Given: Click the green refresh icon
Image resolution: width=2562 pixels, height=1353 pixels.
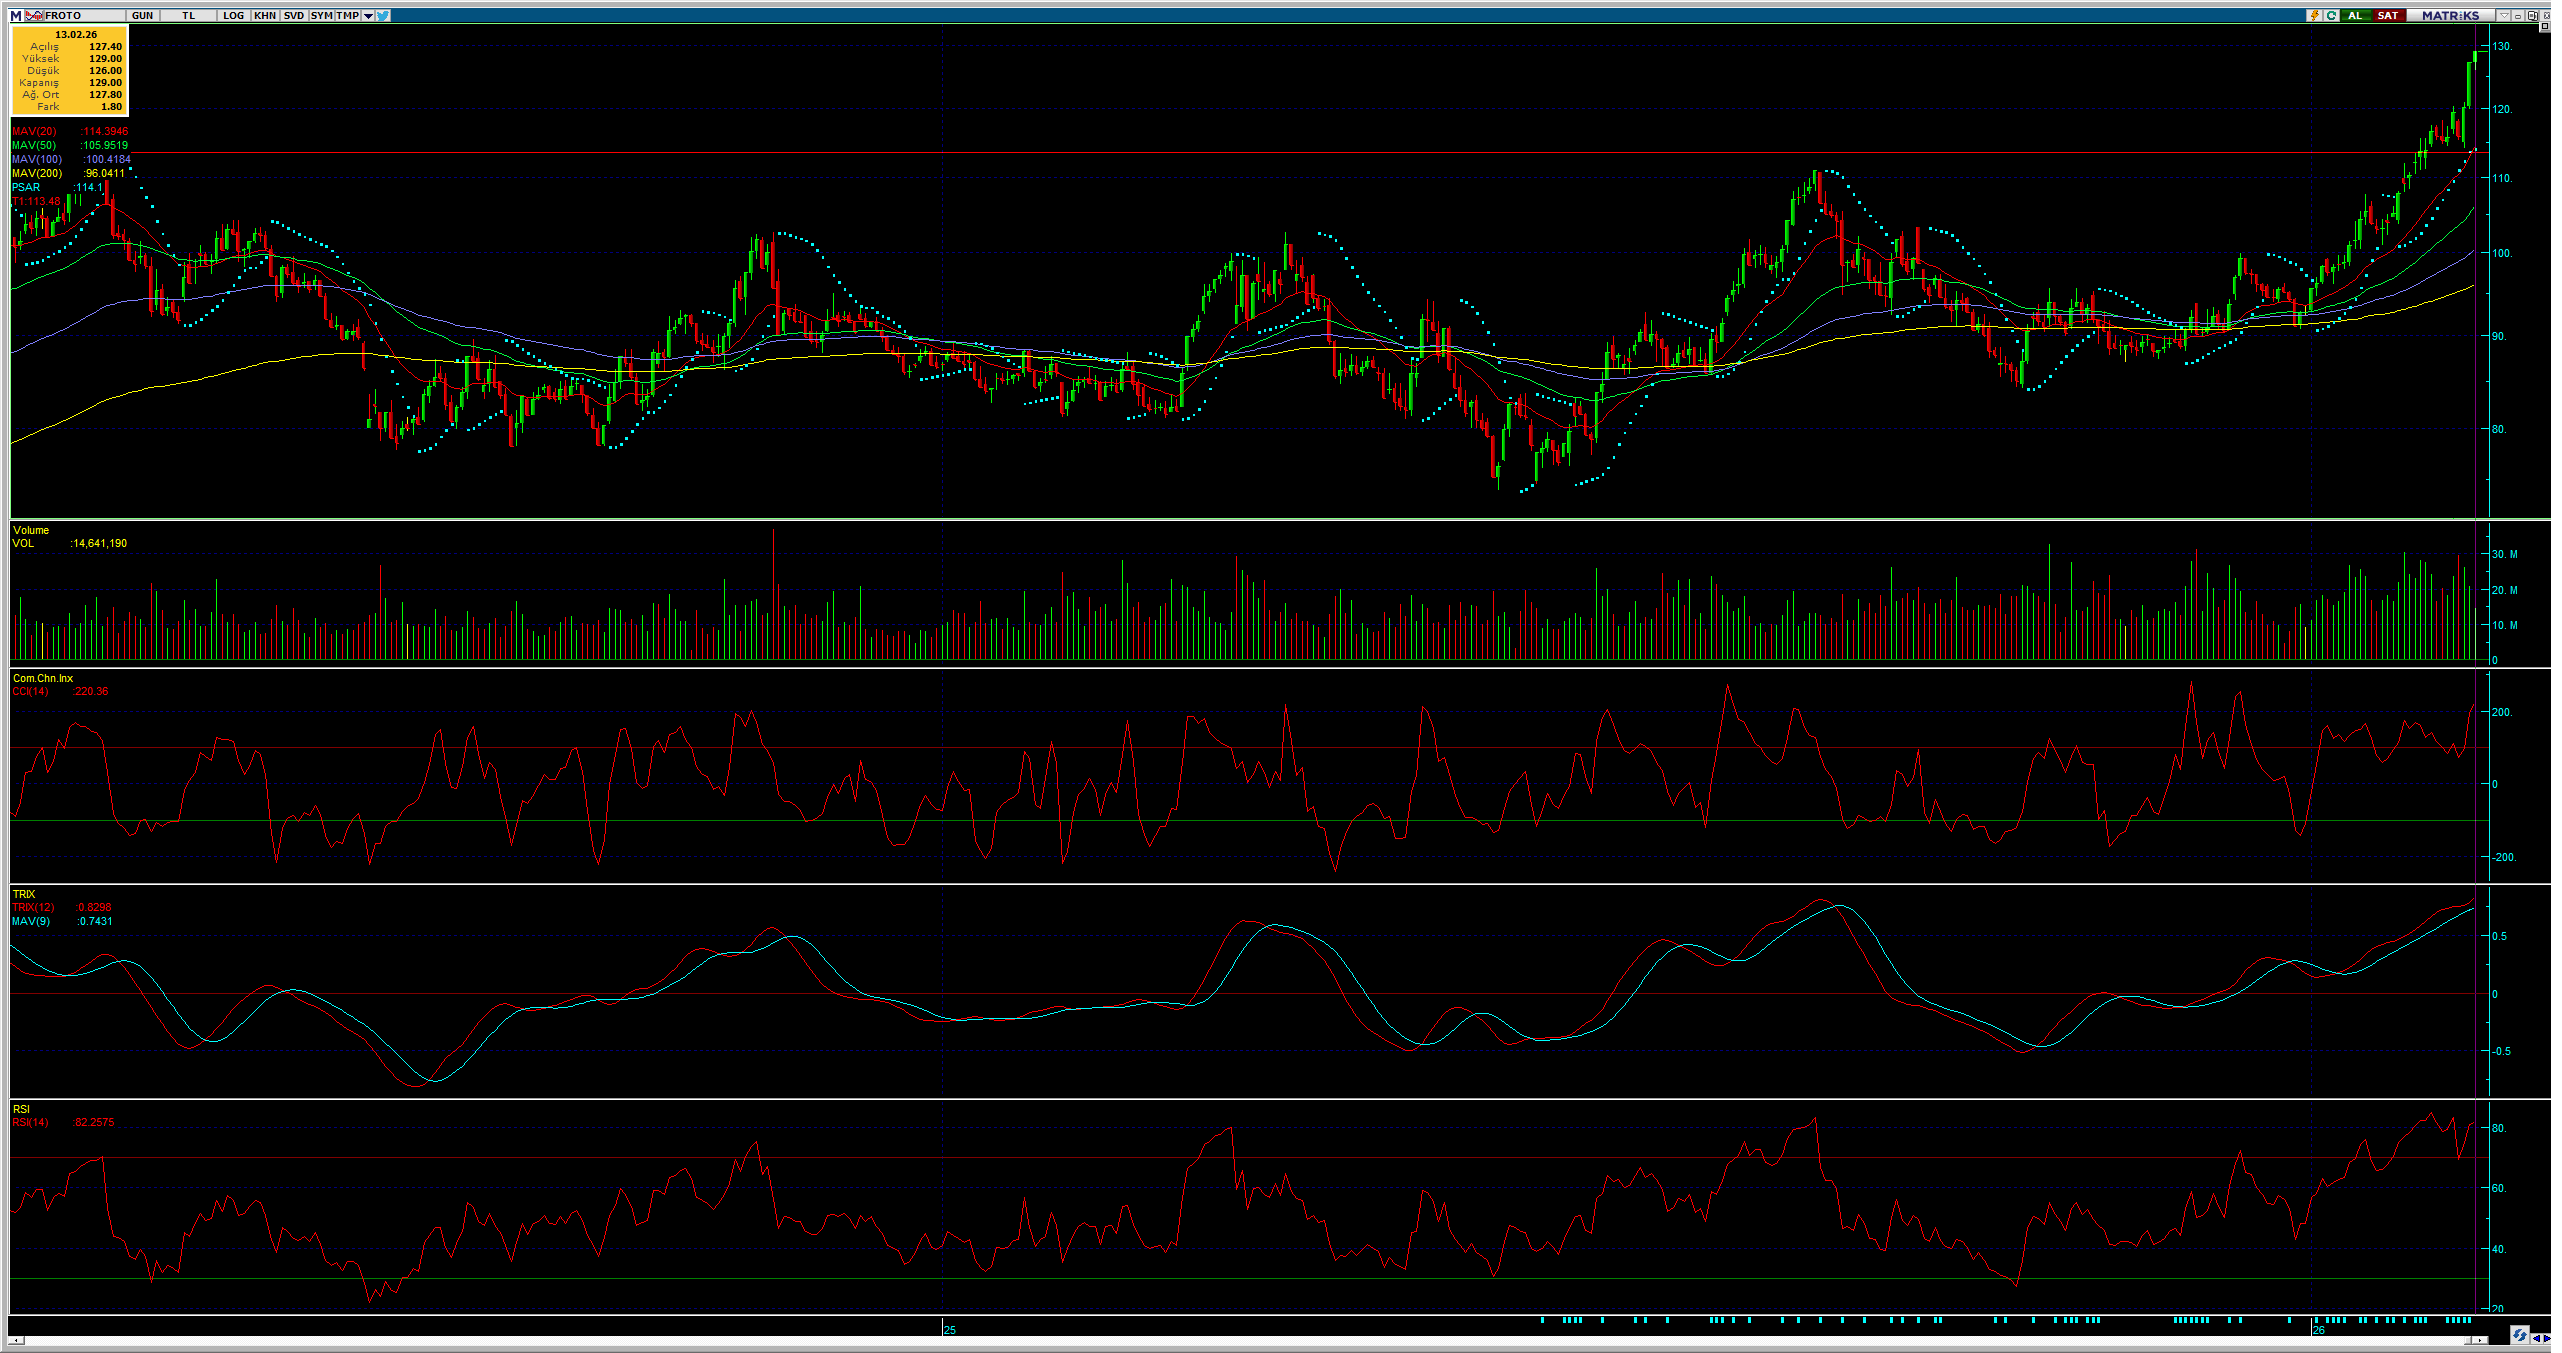Looking at the screenshot, I should [x=2332, y=15].
